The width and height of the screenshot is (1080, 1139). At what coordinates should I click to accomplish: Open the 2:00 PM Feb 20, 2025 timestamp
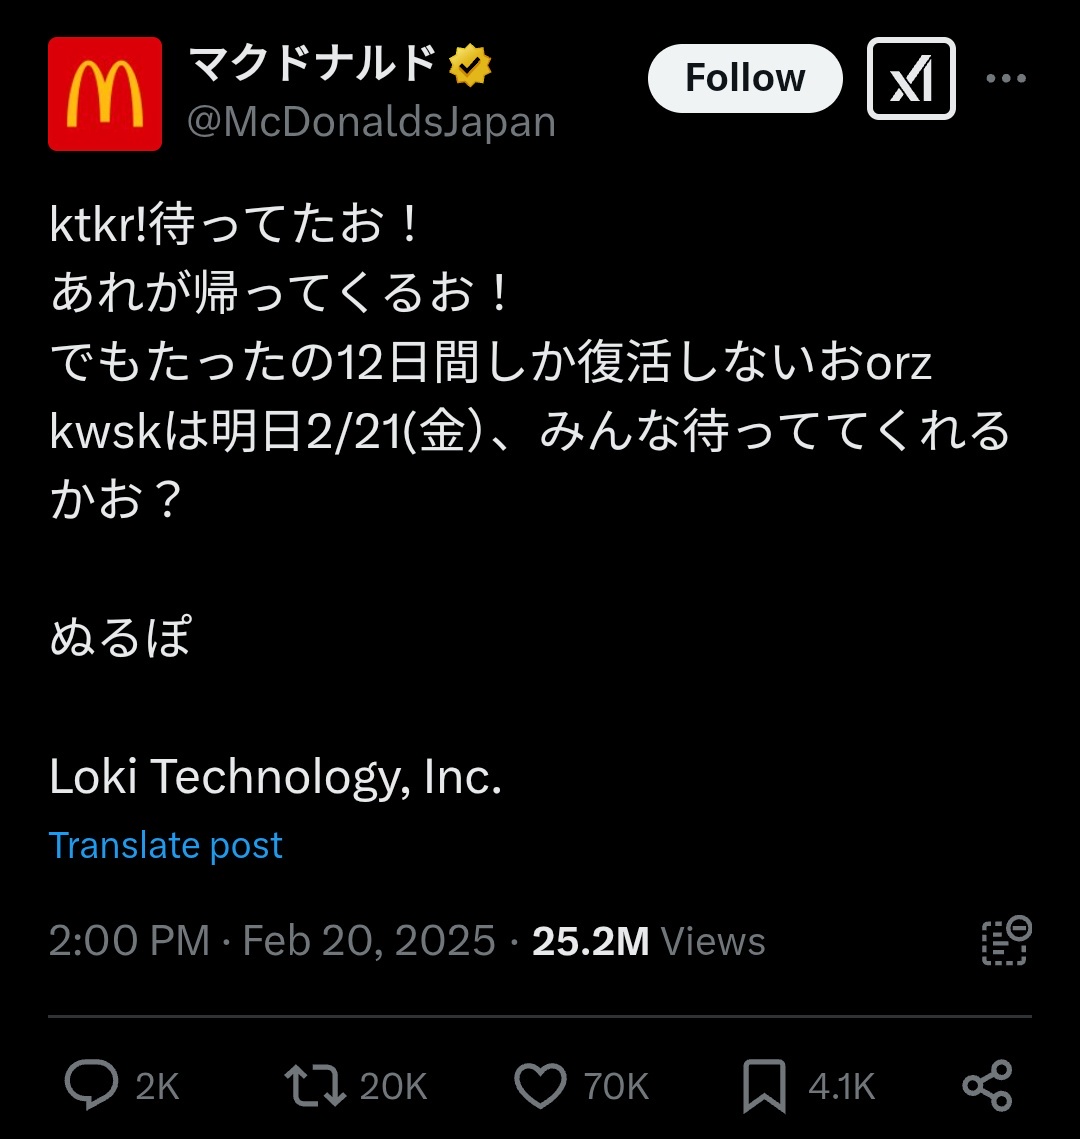272,941
